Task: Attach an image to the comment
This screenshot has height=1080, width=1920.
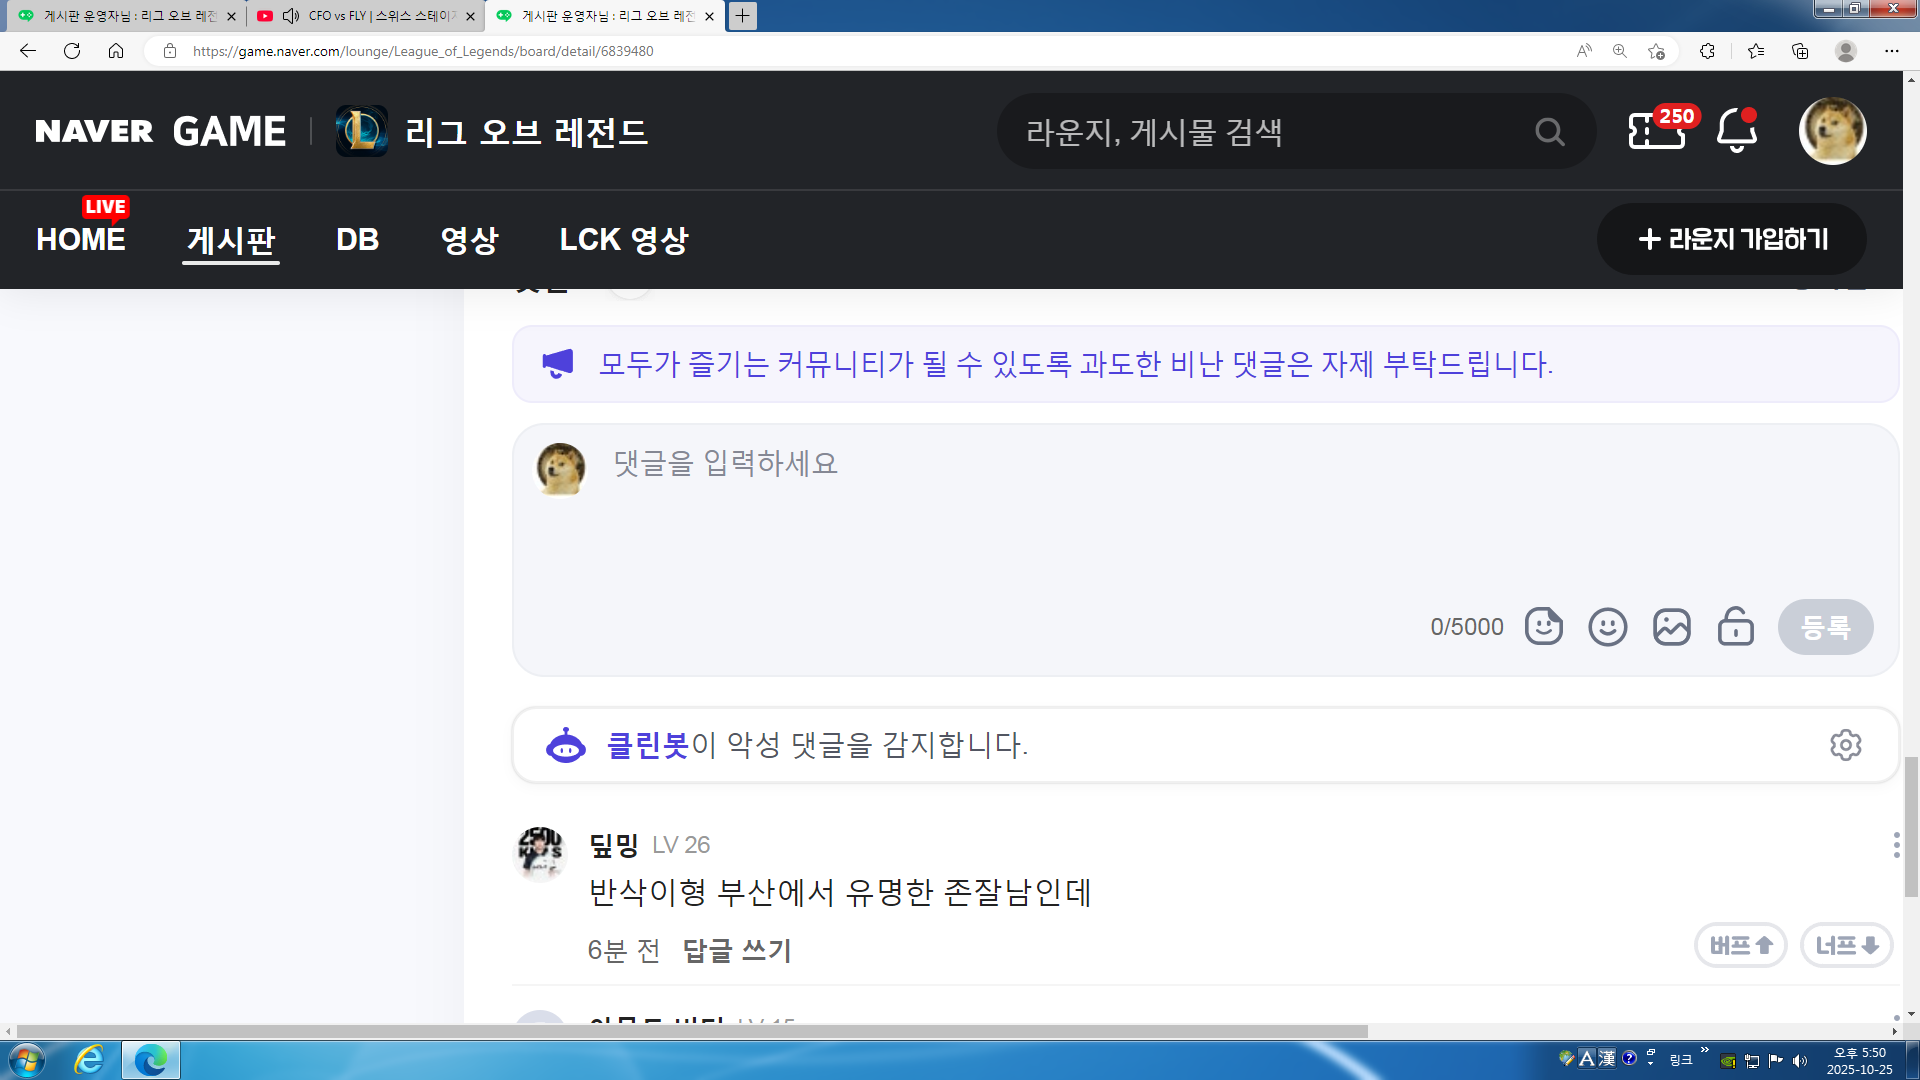Action: (x=1671, y=627)
